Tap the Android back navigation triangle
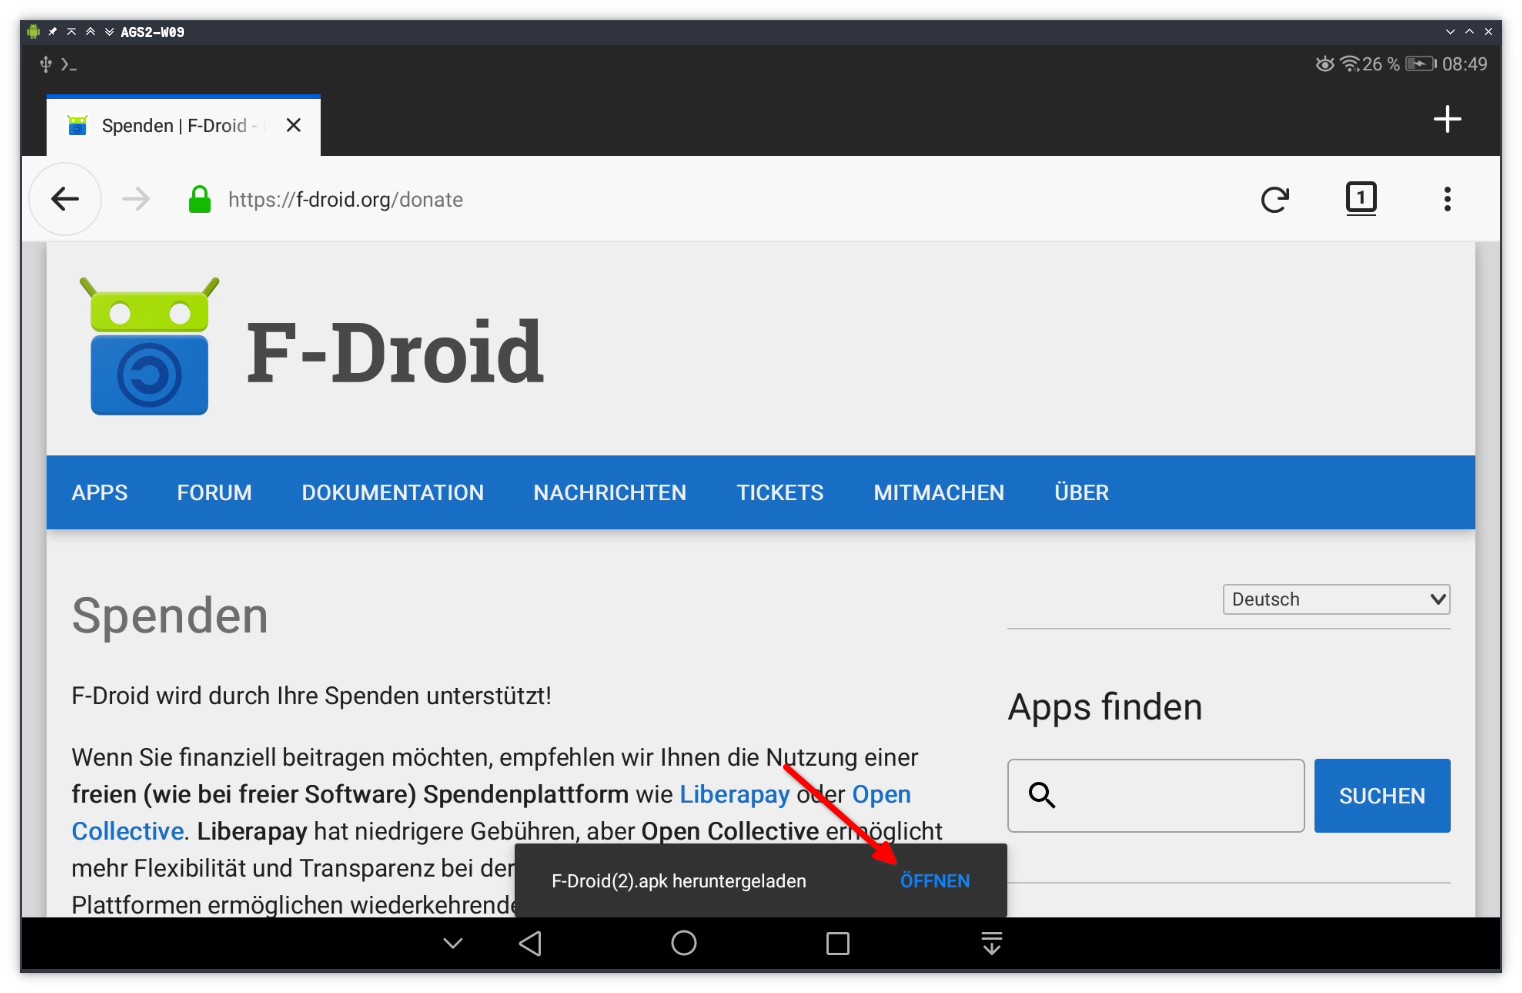 [530, 943]
